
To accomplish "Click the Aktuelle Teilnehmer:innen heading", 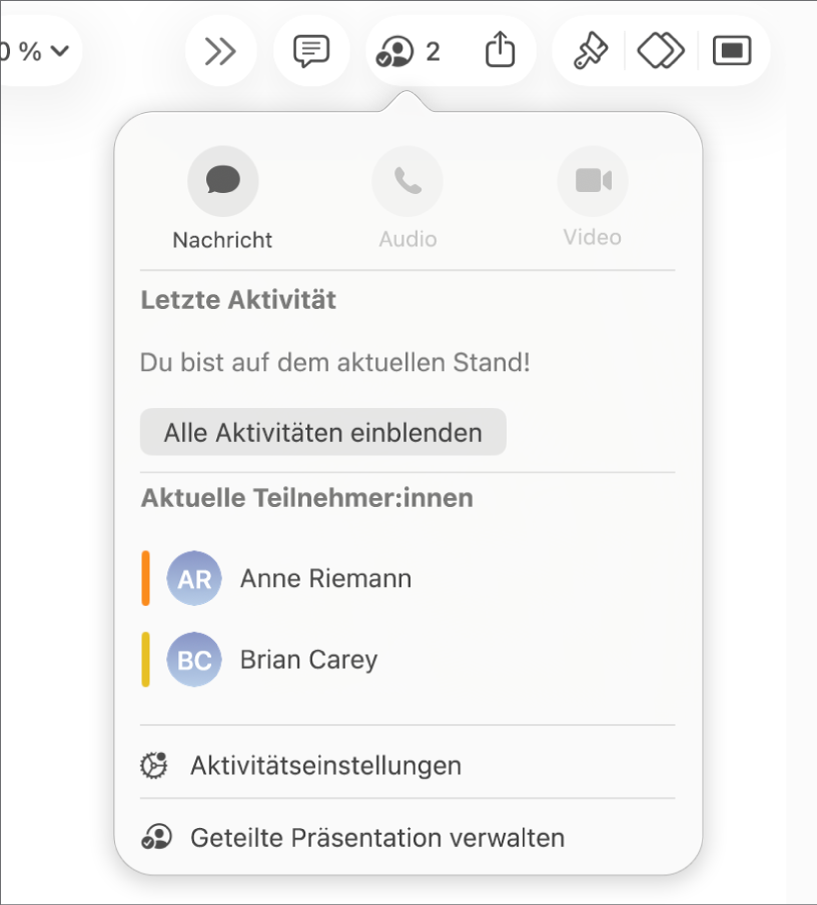I will [307, 498].
